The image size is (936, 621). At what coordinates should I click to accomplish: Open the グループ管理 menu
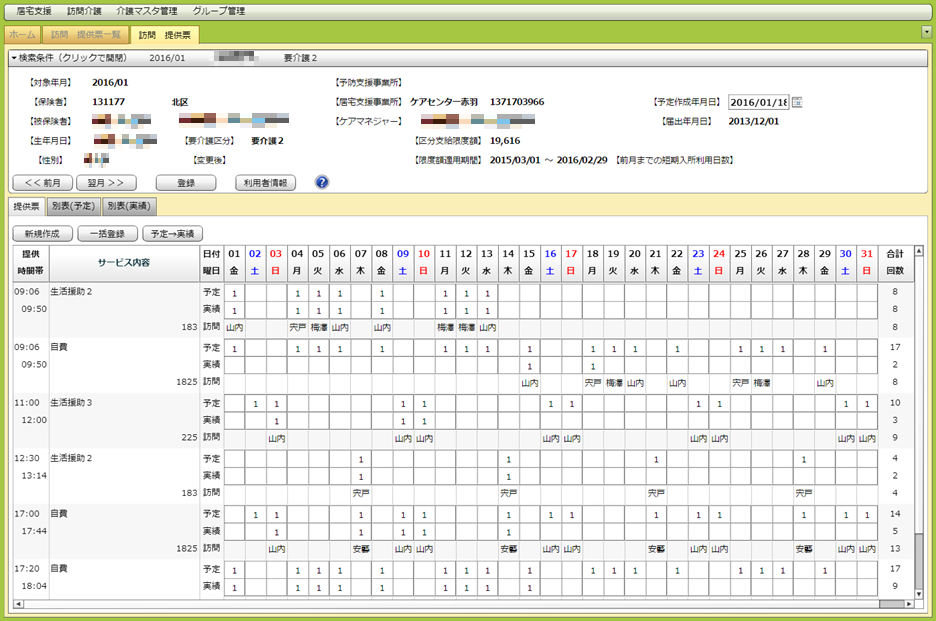[220, 11]
